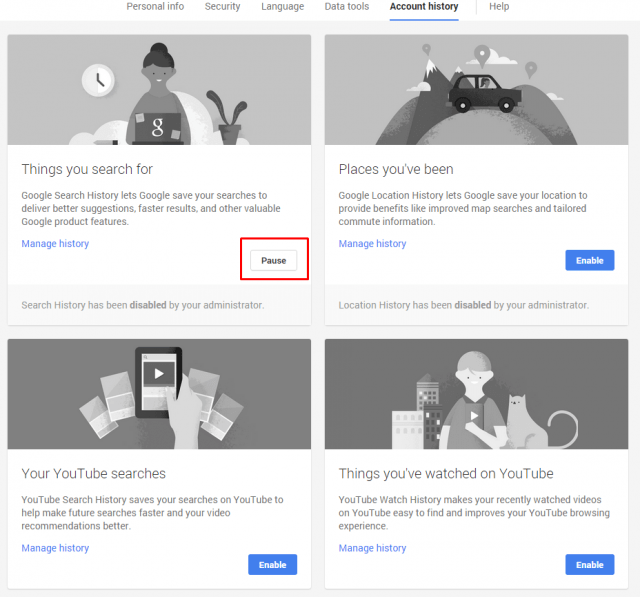640x597 pixels.
Task: Enable Location History under Places you've been
Action: [x=589, y=260]
